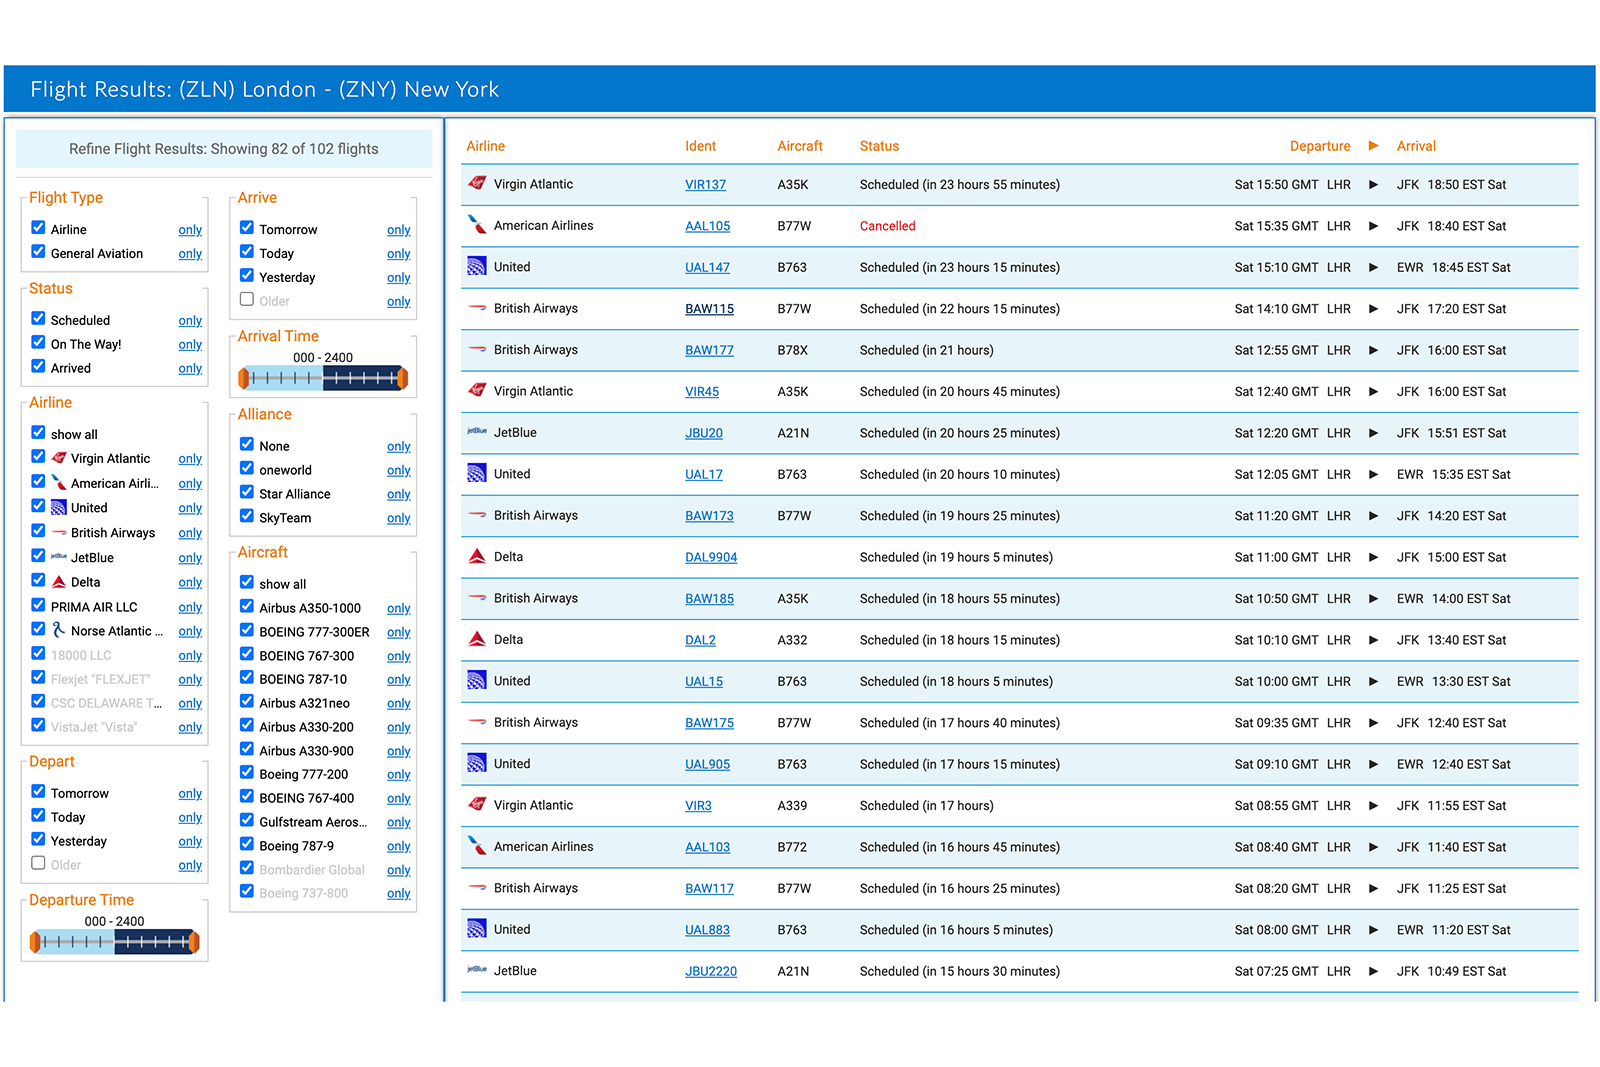1600x1067 pixels.
Task: Click the departure sort arrow in the header
Action: coord(1374,145)
